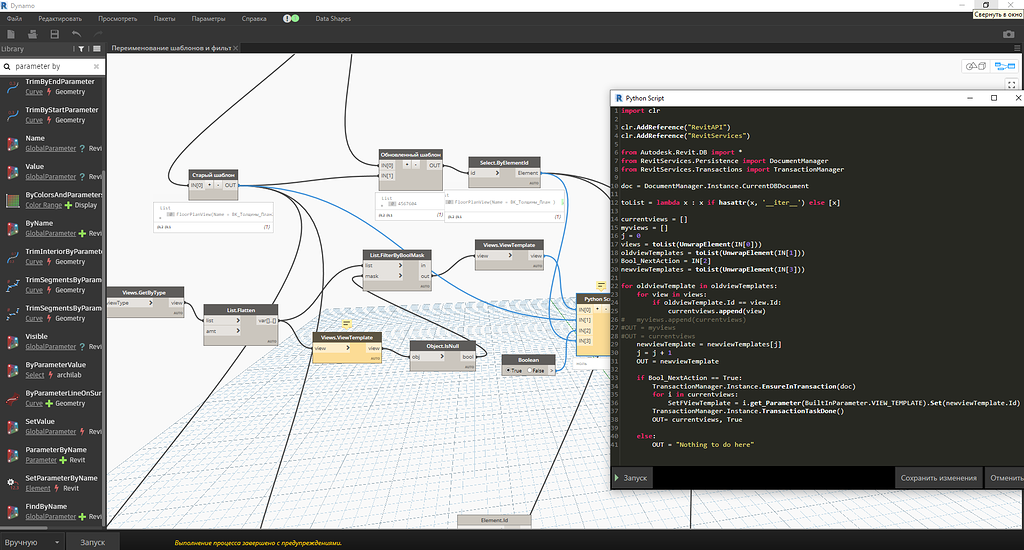Click the Запуск button in status bar
The image size is (1024, 550).
tap(92, 542)
